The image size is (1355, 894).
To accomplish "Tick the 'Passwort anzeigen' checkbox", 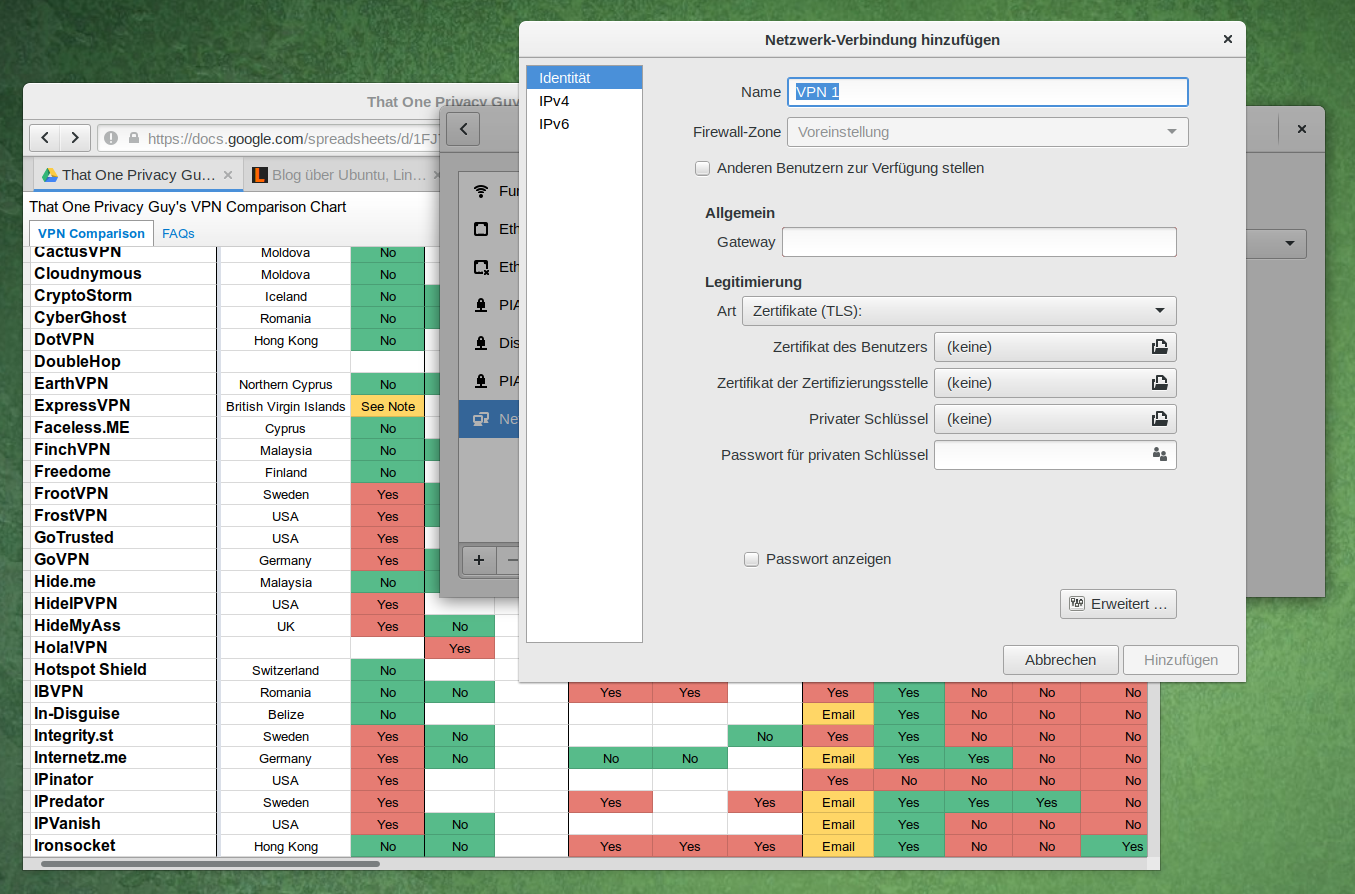I will 752,560.
